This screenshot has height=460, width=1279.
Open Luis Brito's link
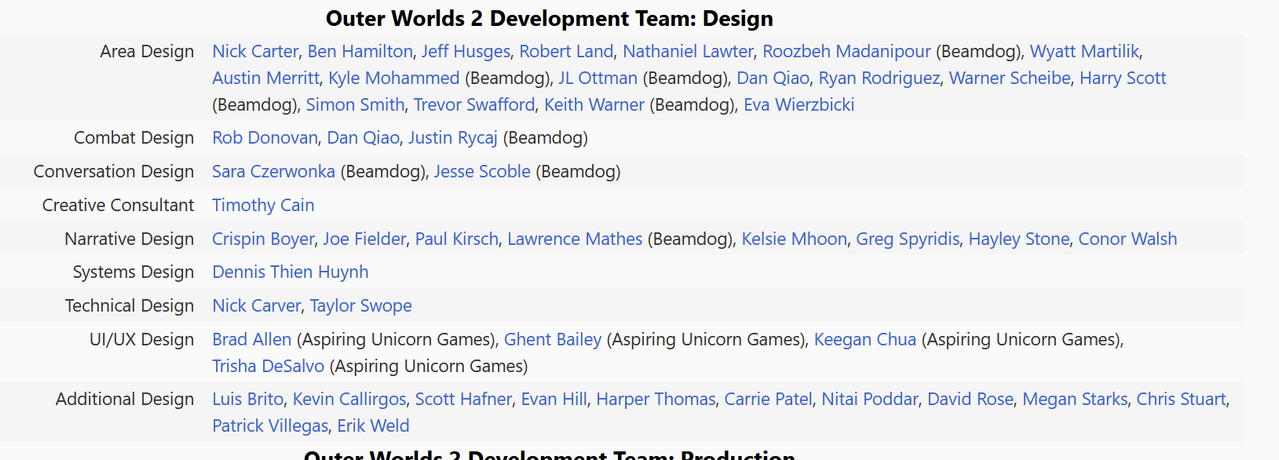[248, 399]
